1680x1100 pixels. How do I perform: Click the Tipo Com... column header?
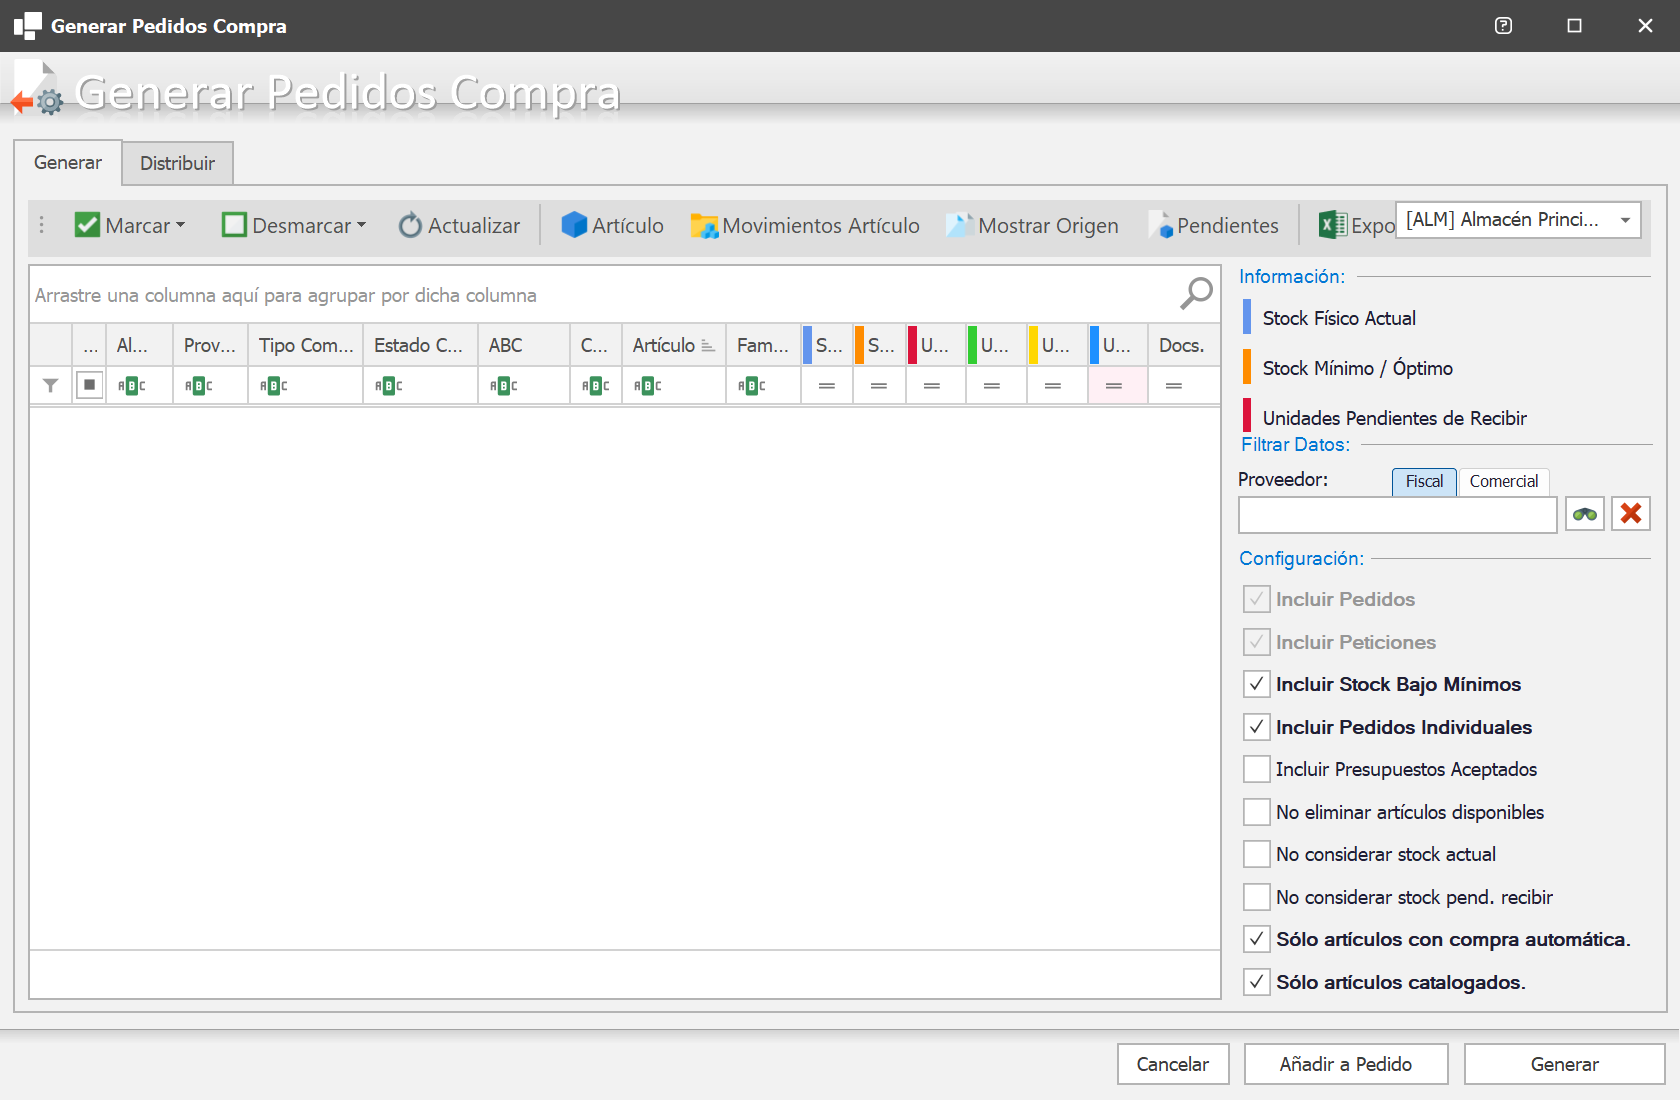(306, 345)
